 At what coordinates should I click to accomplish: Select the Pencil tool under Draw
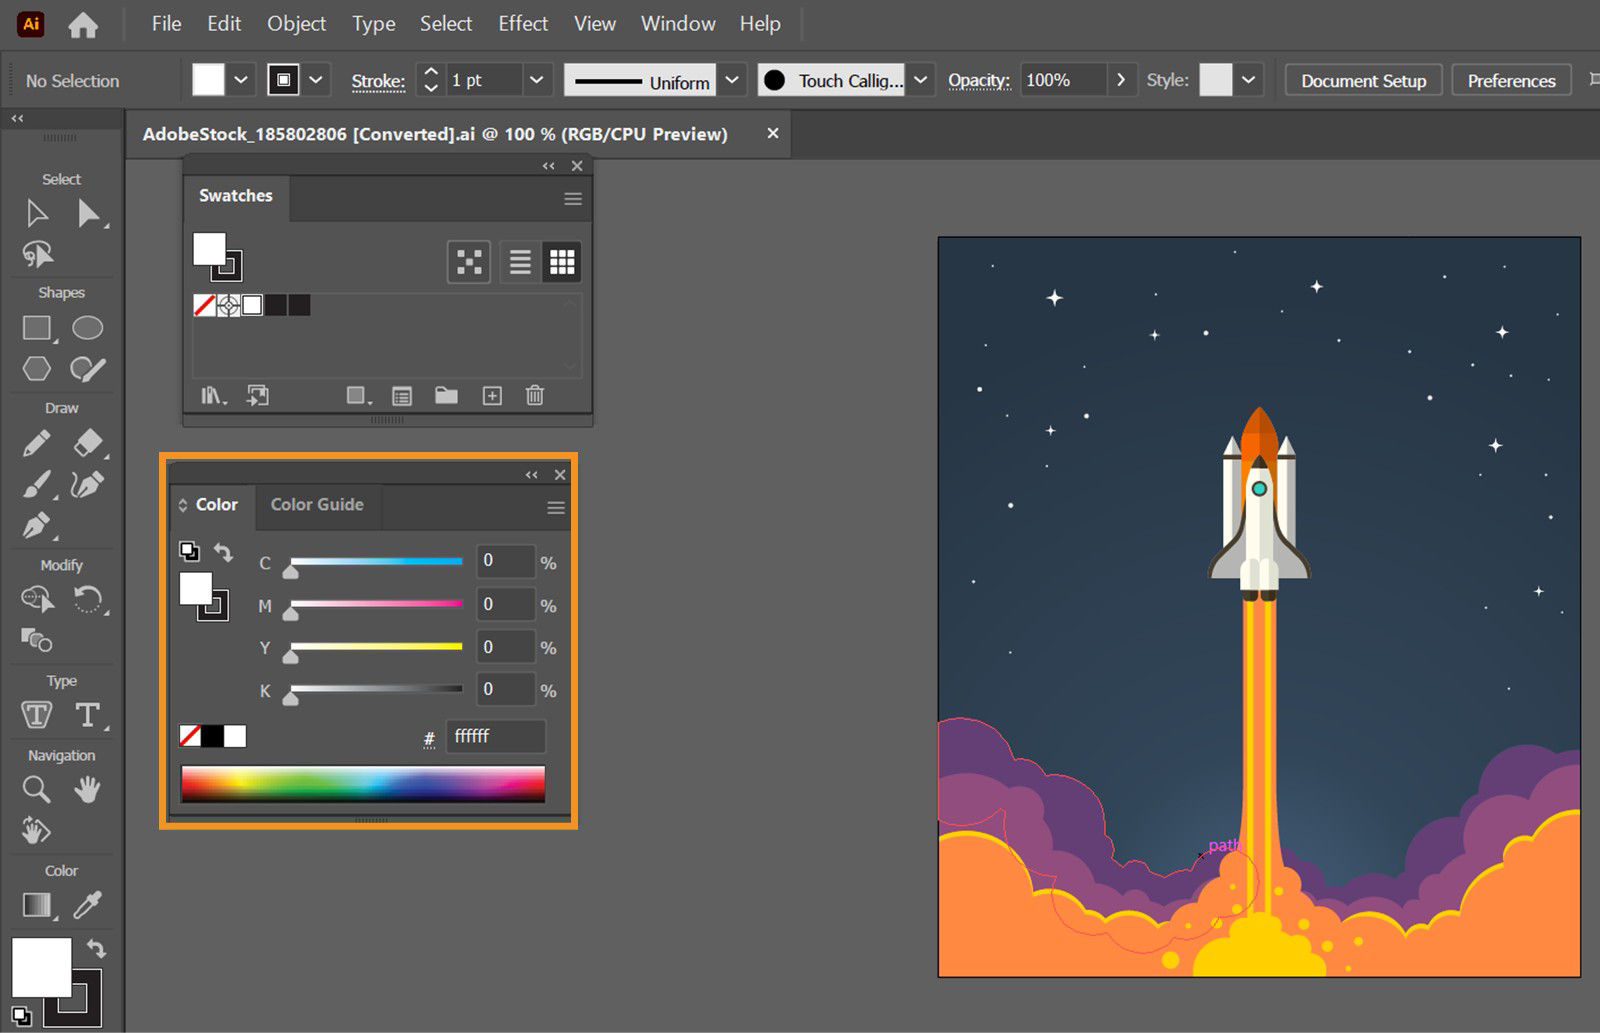pyautogui.click(x=36, y=443)
